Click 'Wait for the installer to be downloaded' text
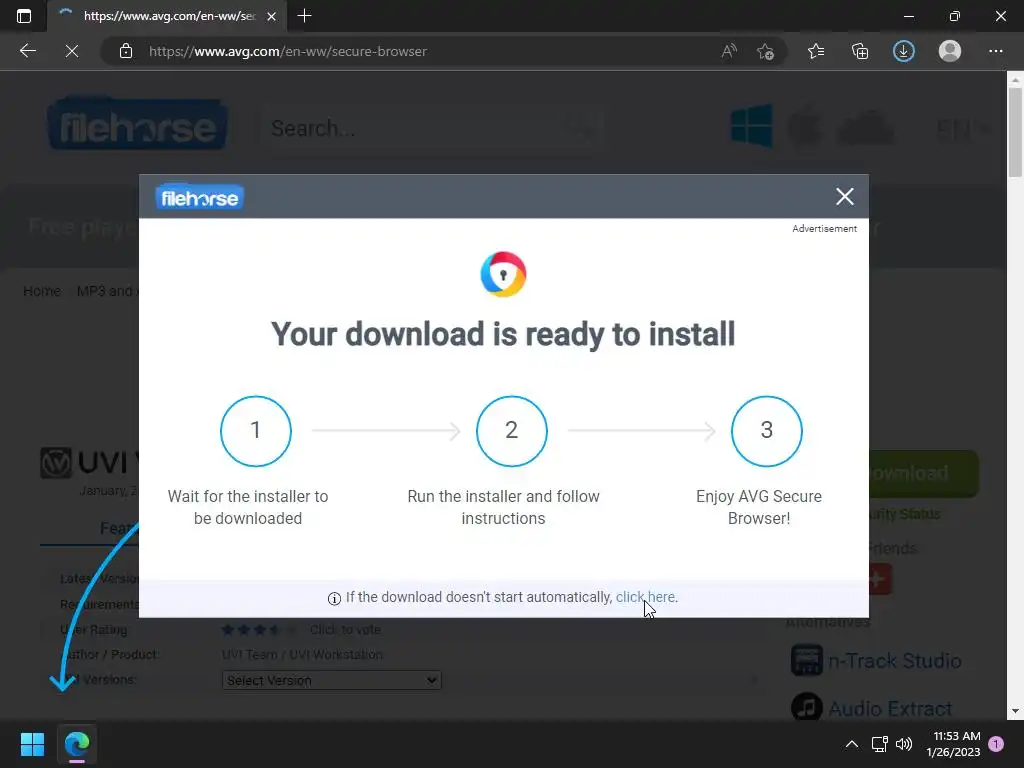This screenshot has height=768, width=1024. pyautogui.click(x=248, y=507)
